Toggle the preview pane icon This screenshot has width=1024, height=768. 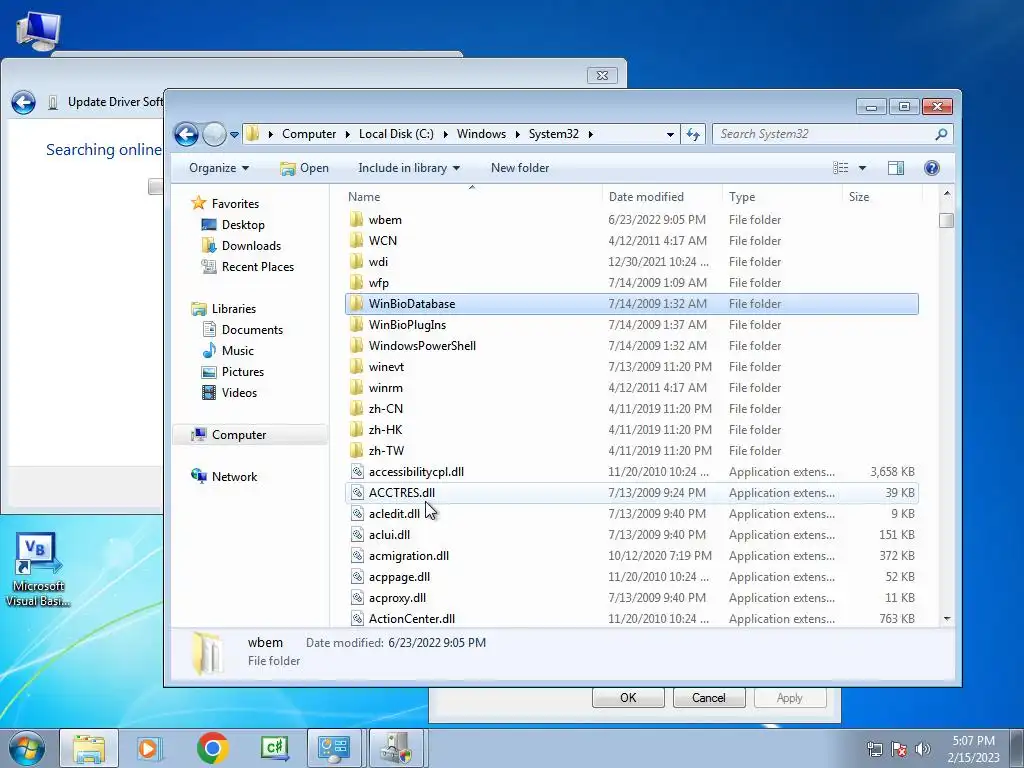pyautogui.click(x=896, y=168)
